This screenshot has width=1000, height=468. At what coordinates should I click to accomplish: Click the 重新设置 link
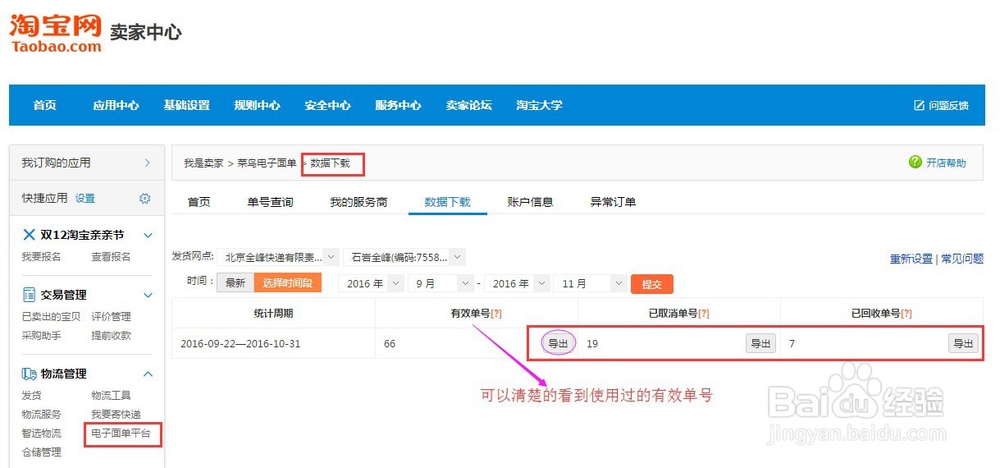pos(911,259)
